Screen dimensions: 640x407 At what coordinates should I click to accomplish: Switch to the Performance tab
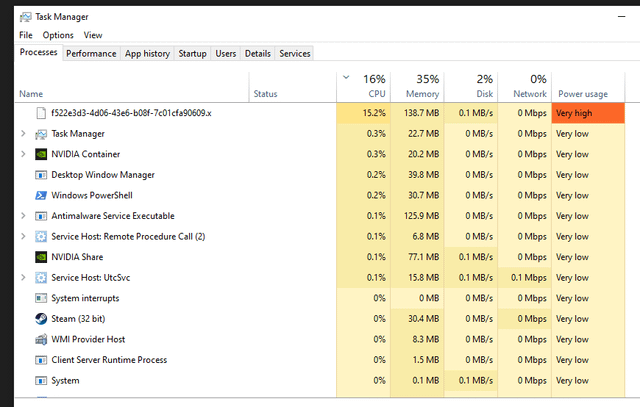[x=91, y=53]
